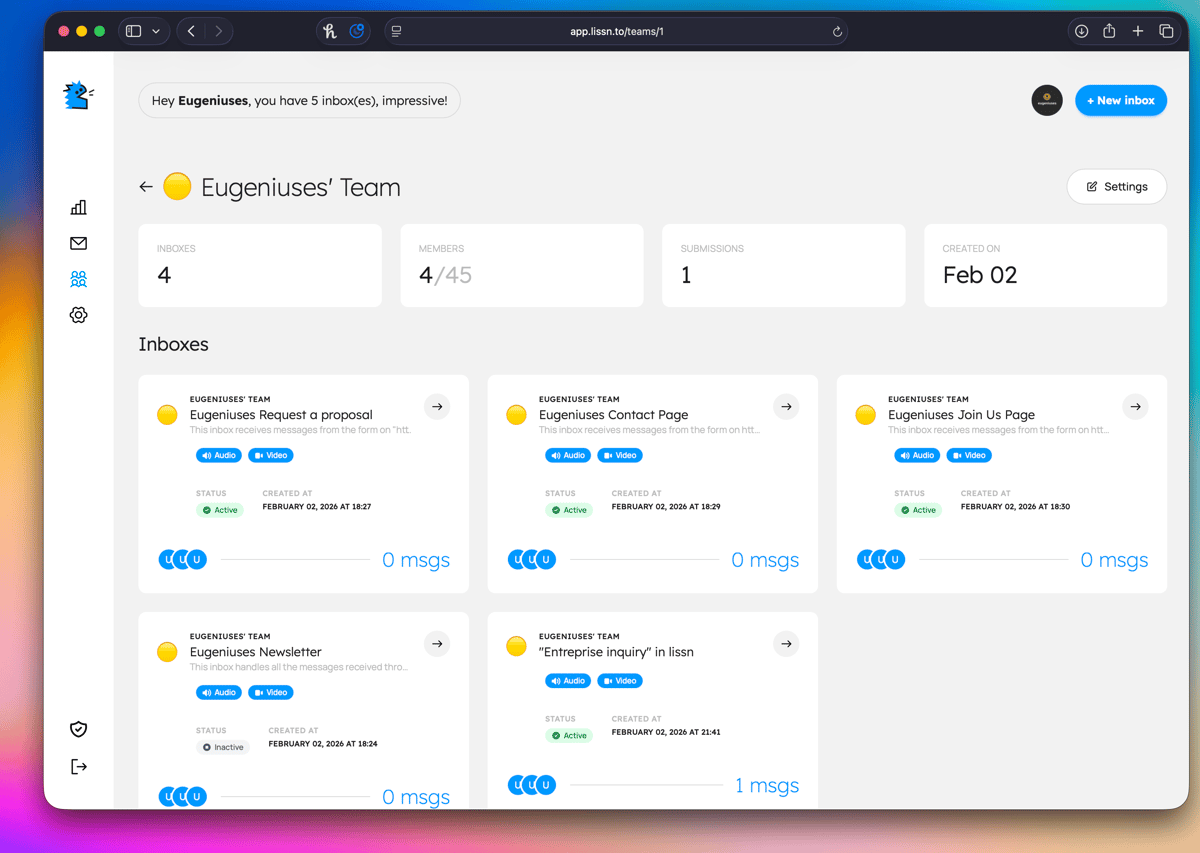Expand the Safari sidebar dropdown chevron
The width and height of the screenshot is (1200, 853).
[x=156, y=31]
